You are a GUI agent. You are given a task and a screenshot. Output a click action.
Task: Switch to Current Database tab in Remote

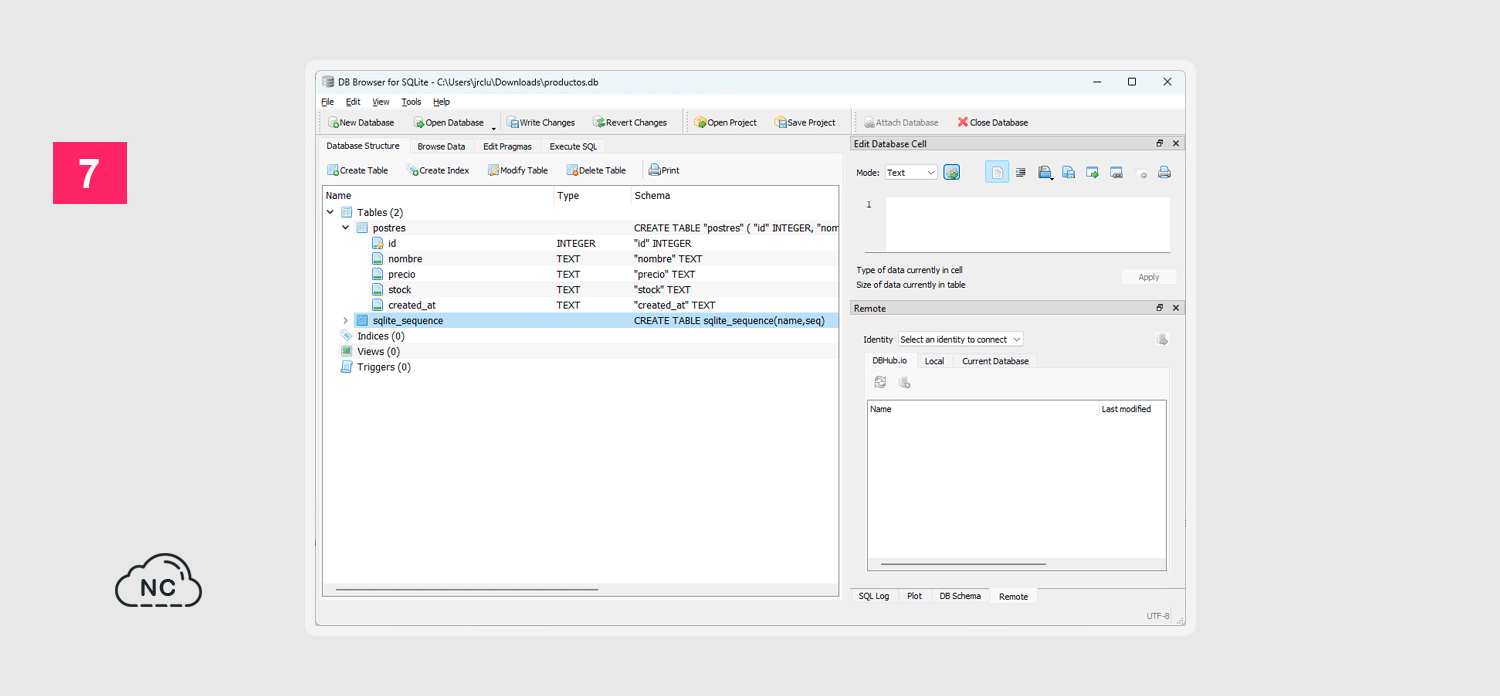click(995, 361)
